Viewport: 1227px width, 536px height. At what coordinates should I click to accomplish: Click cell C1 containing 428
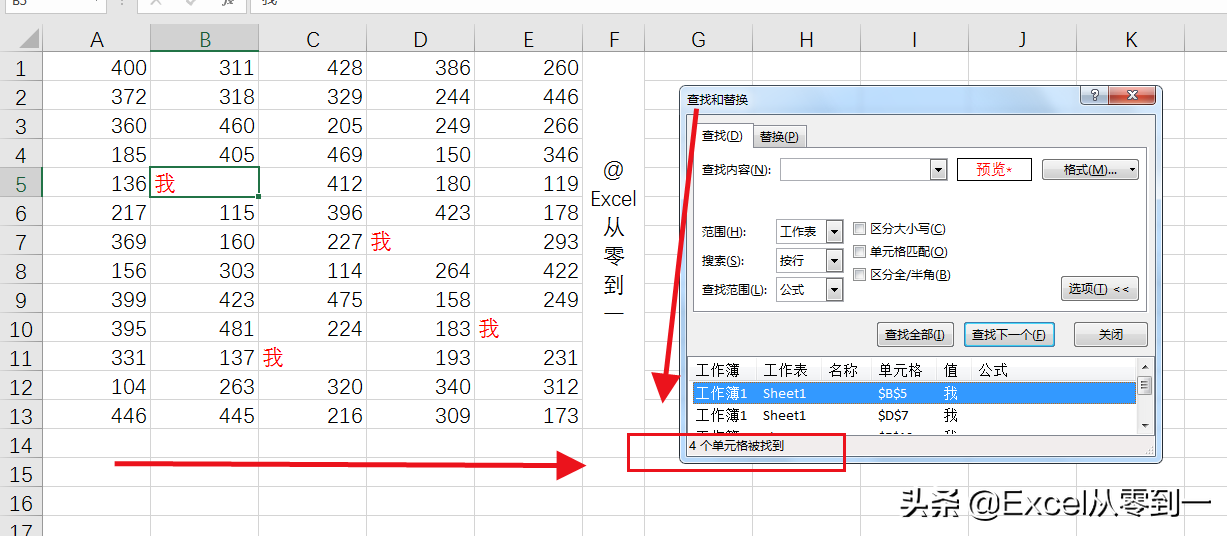(x=313, y=68)
